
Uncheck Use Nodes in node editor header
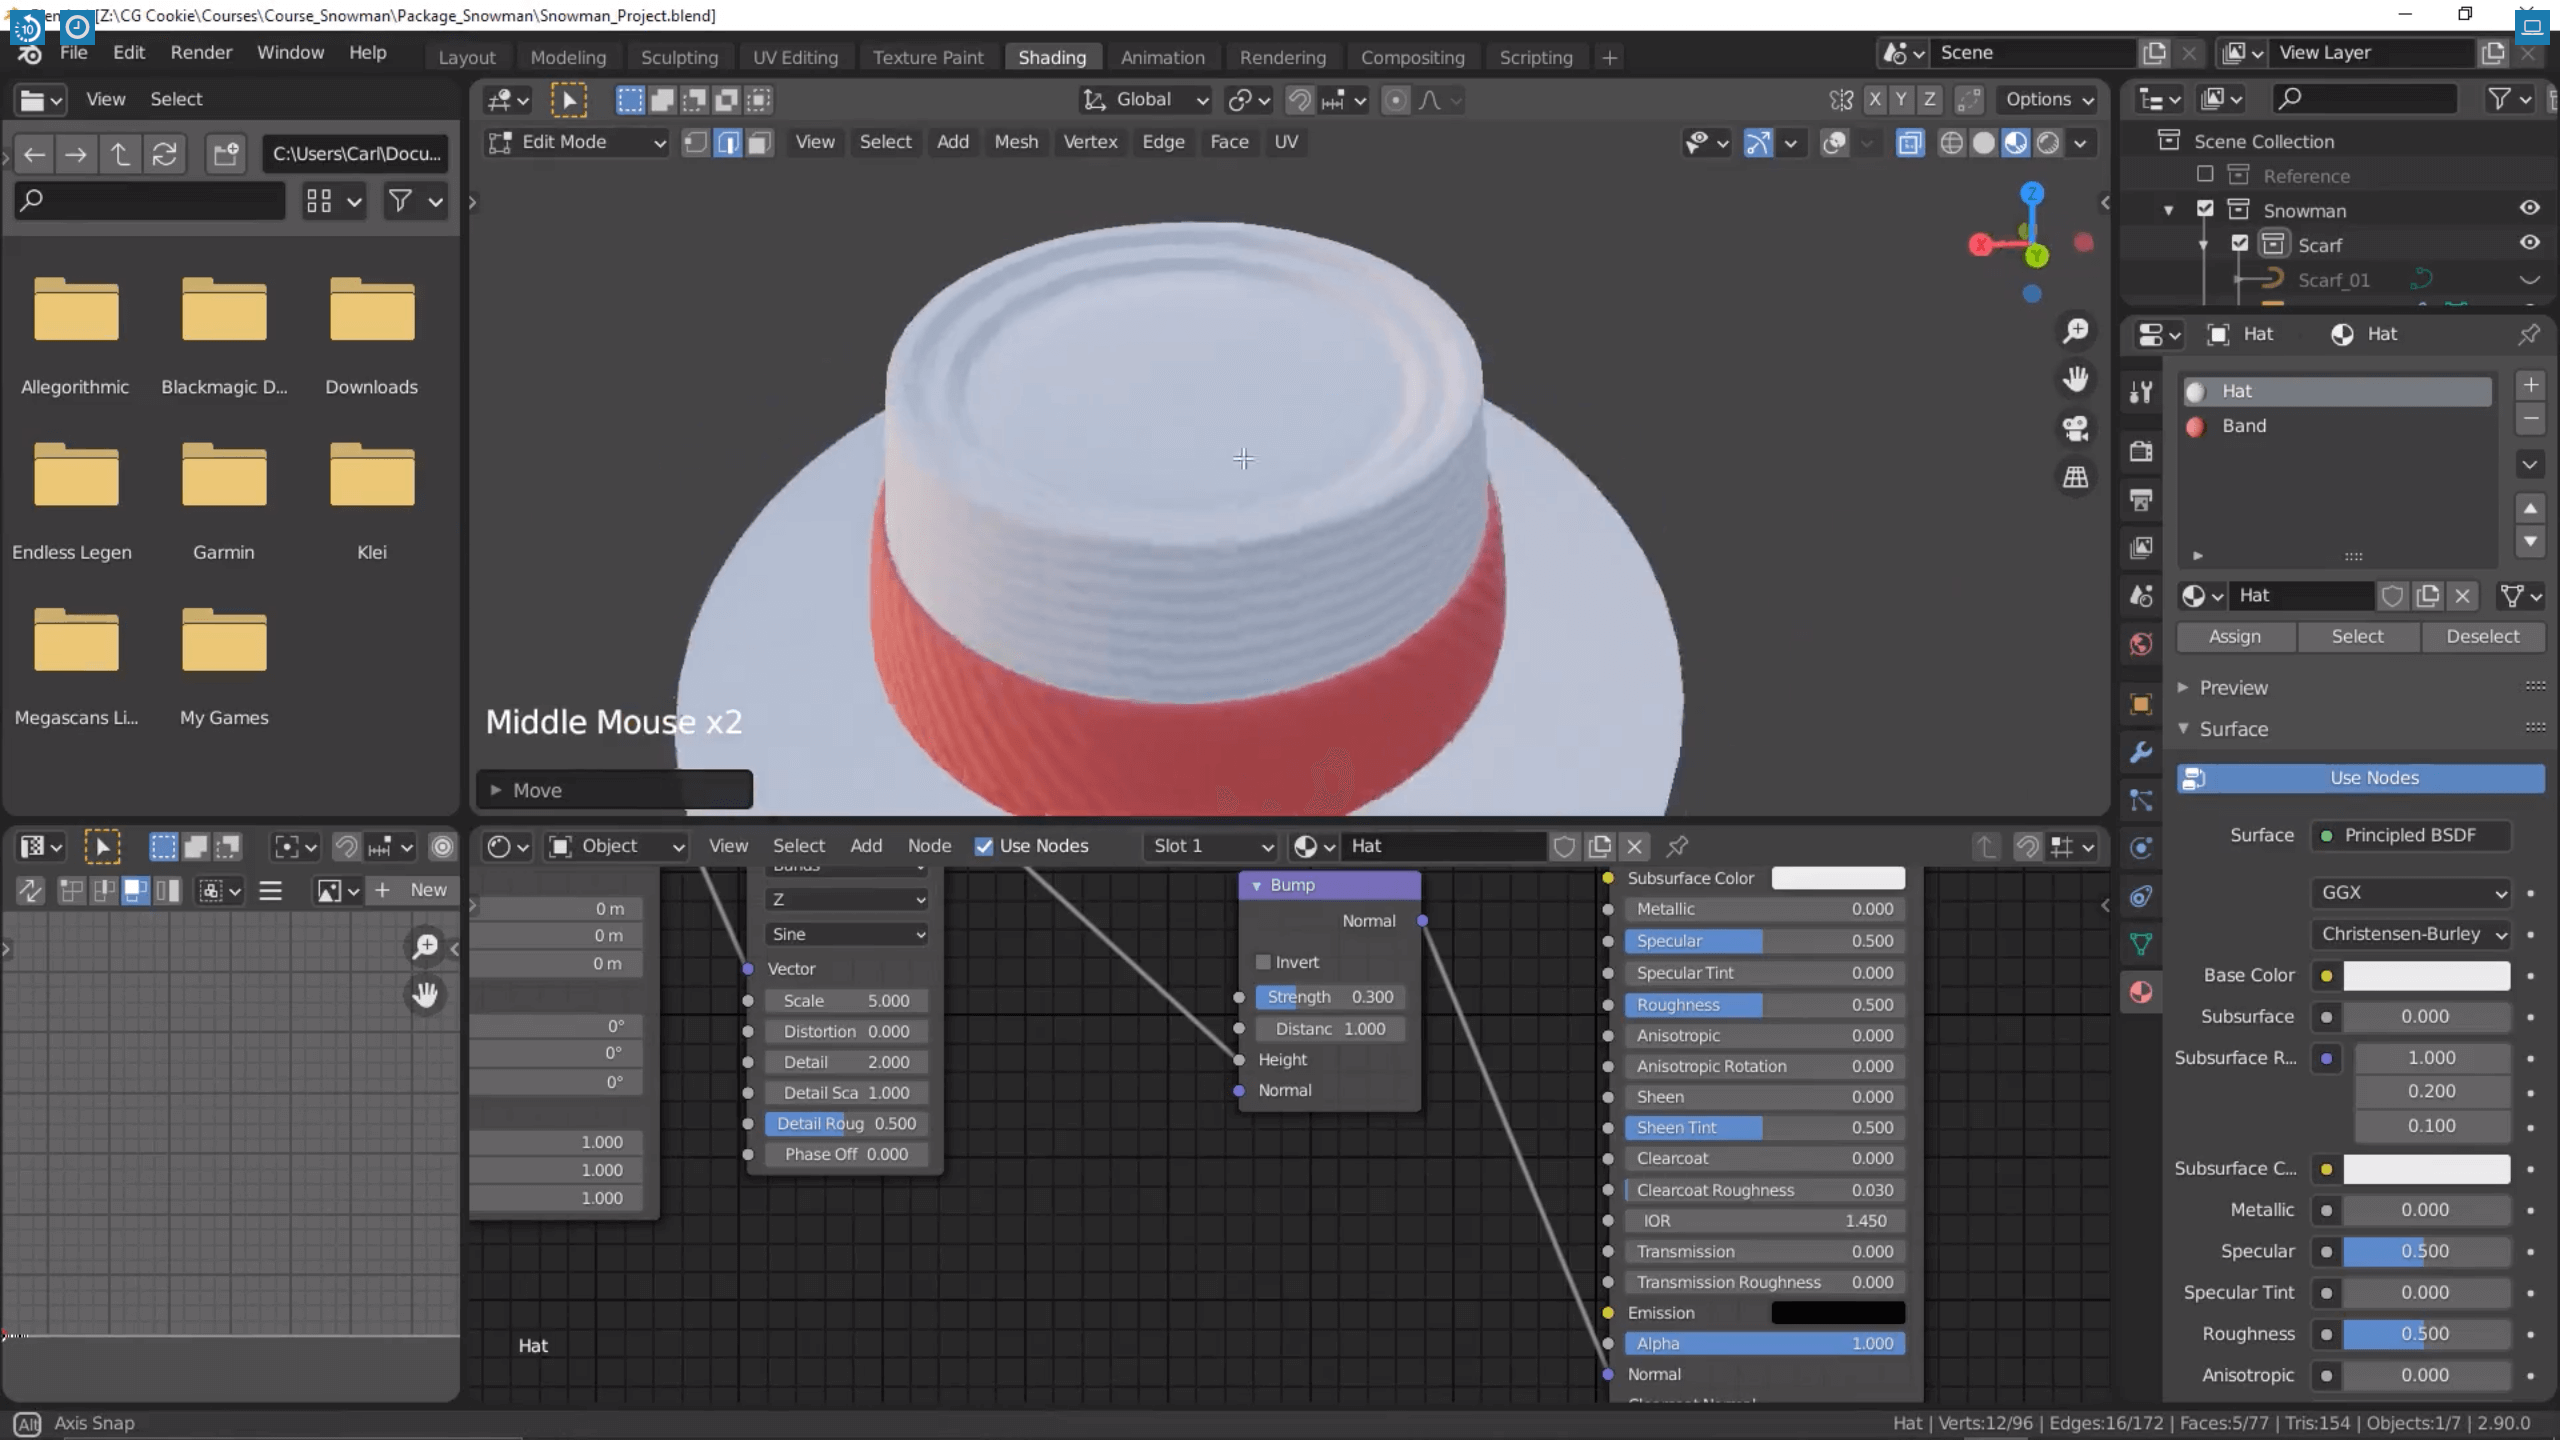[x=984, y=846]
